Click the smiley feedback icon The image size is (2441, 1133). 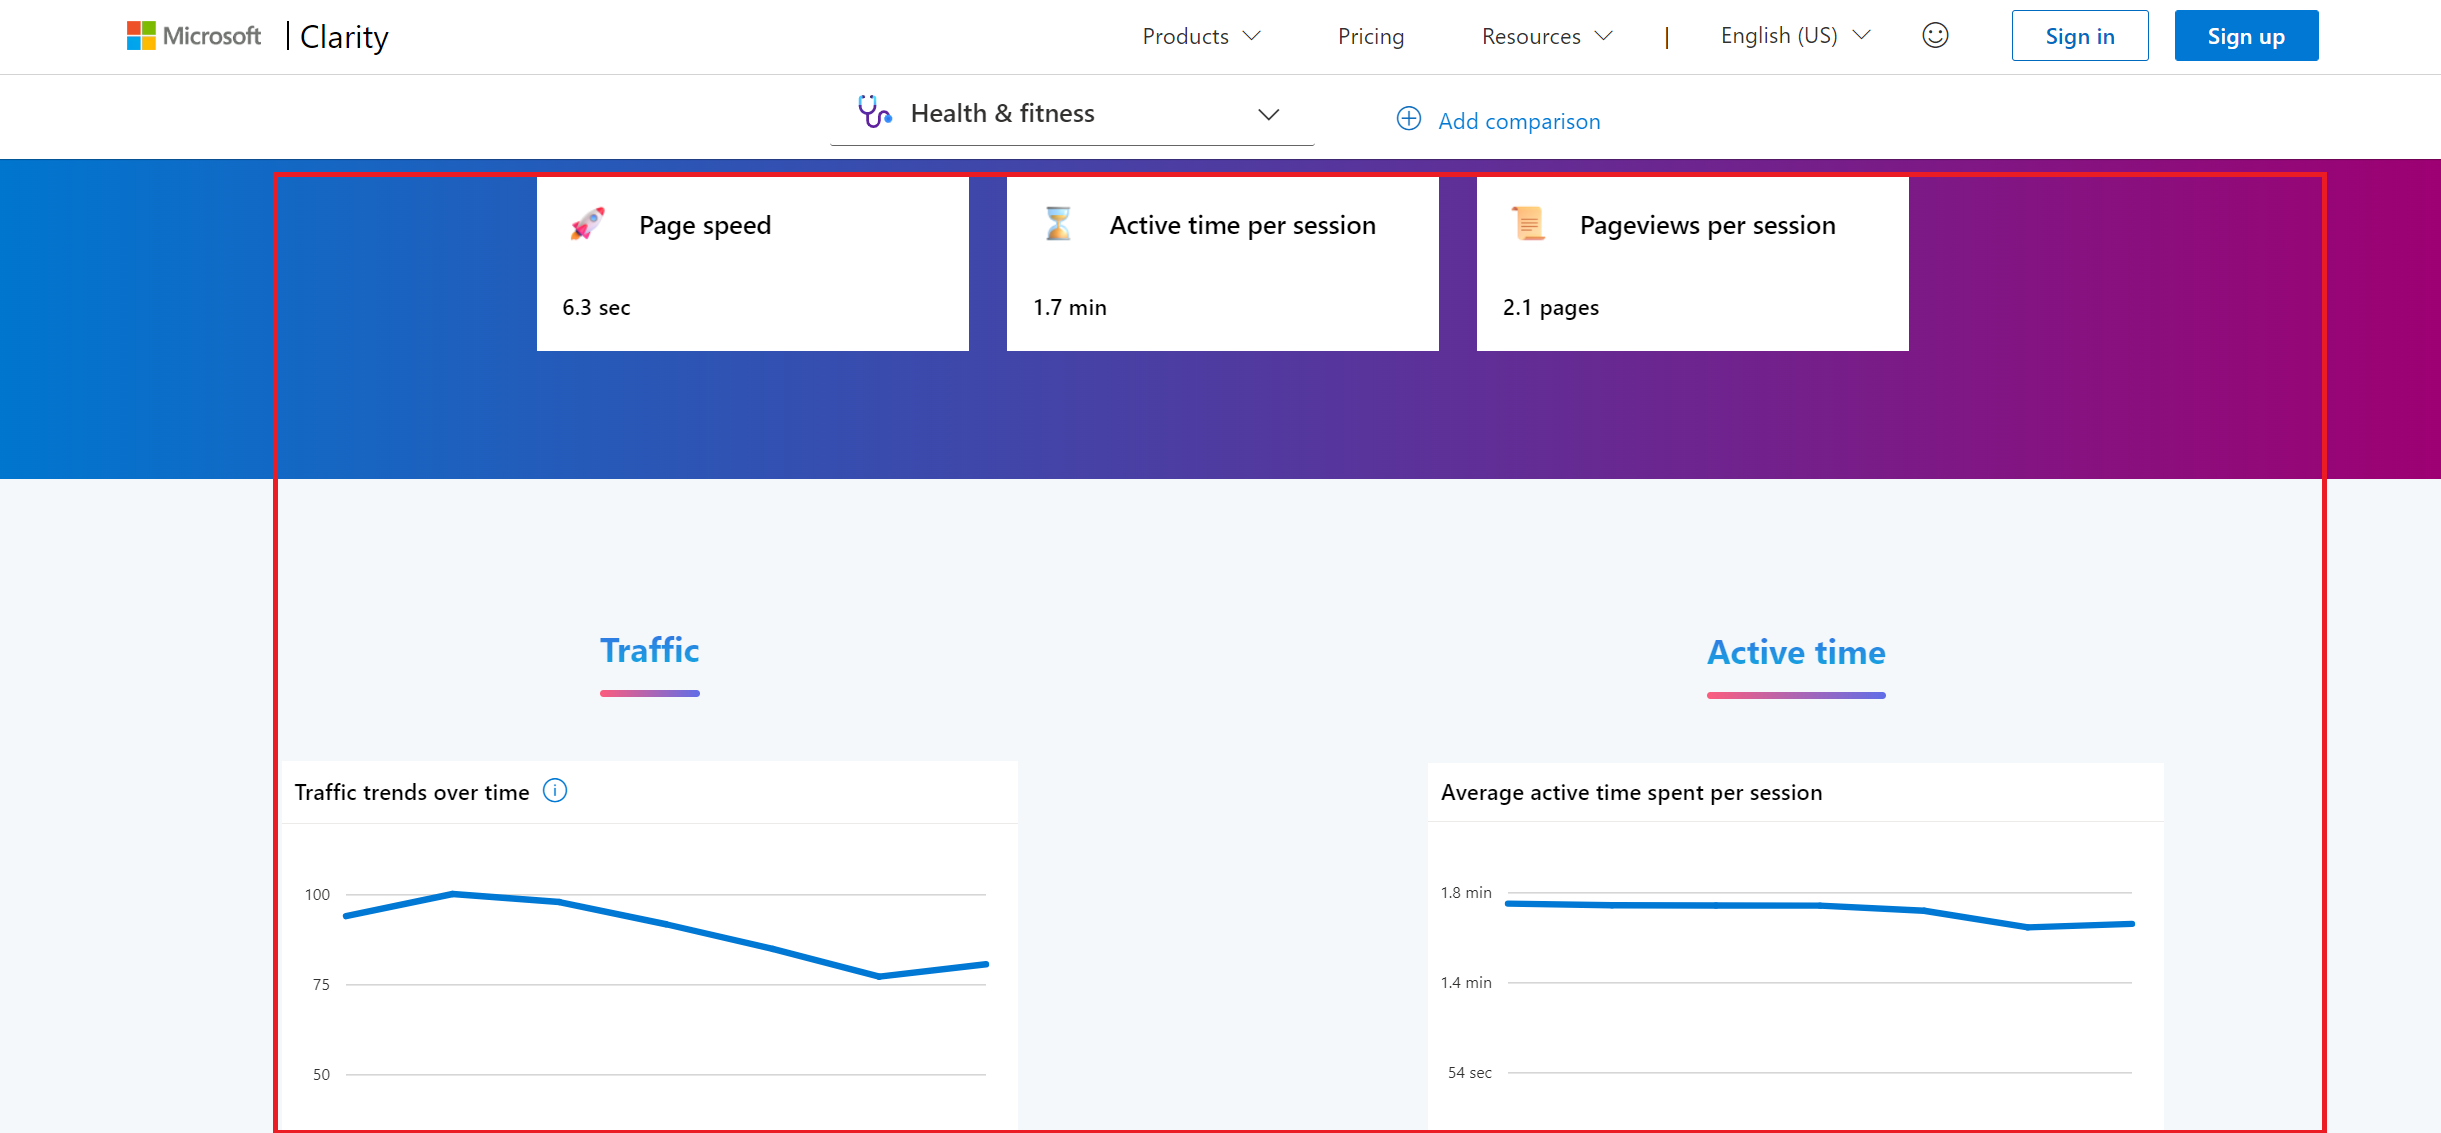coord(1935,36)
